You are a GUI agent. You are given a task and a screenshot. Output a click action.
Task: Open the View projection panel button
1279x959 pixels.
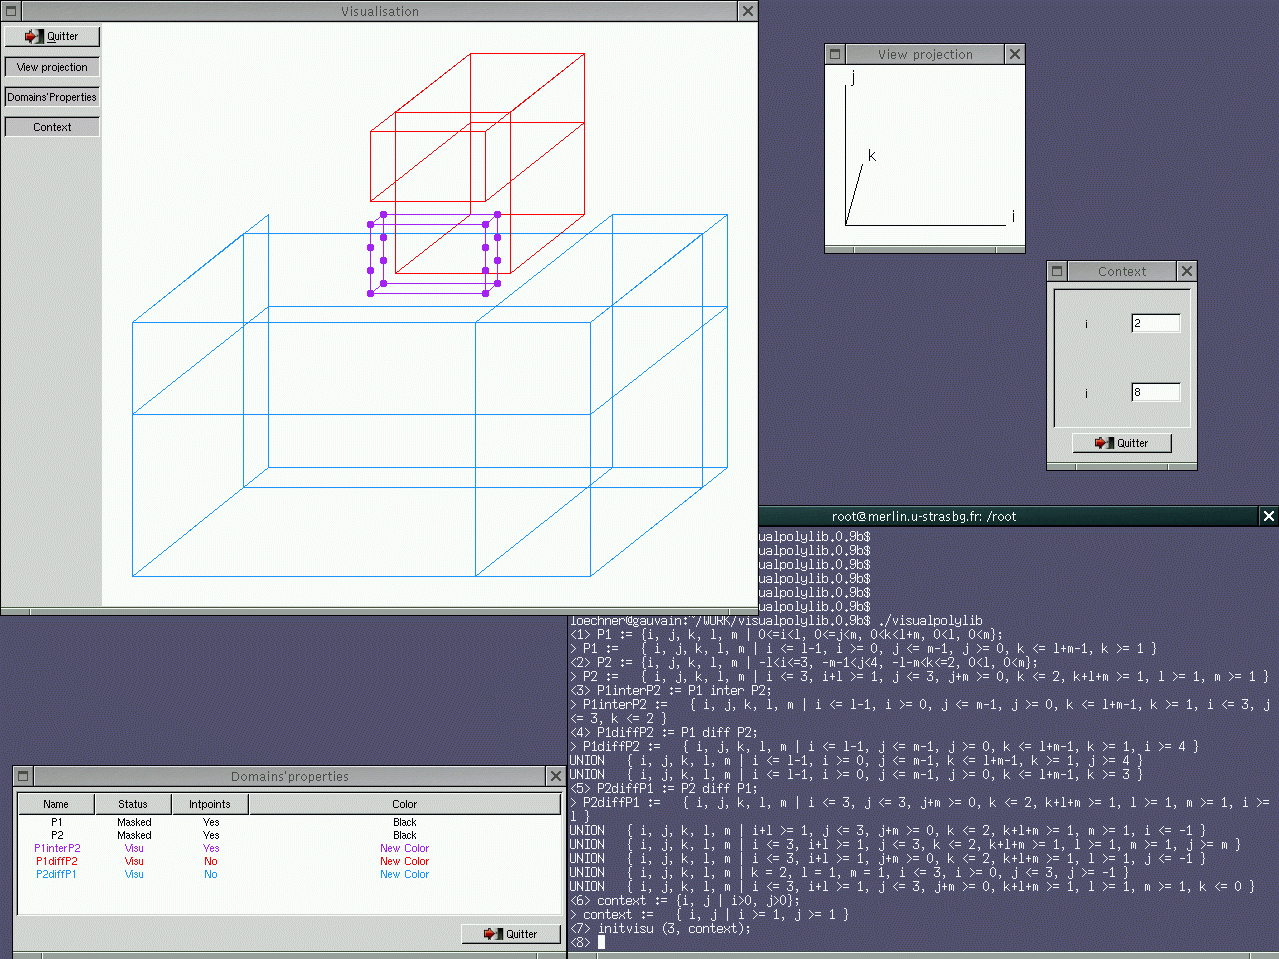tap(52, 67)
